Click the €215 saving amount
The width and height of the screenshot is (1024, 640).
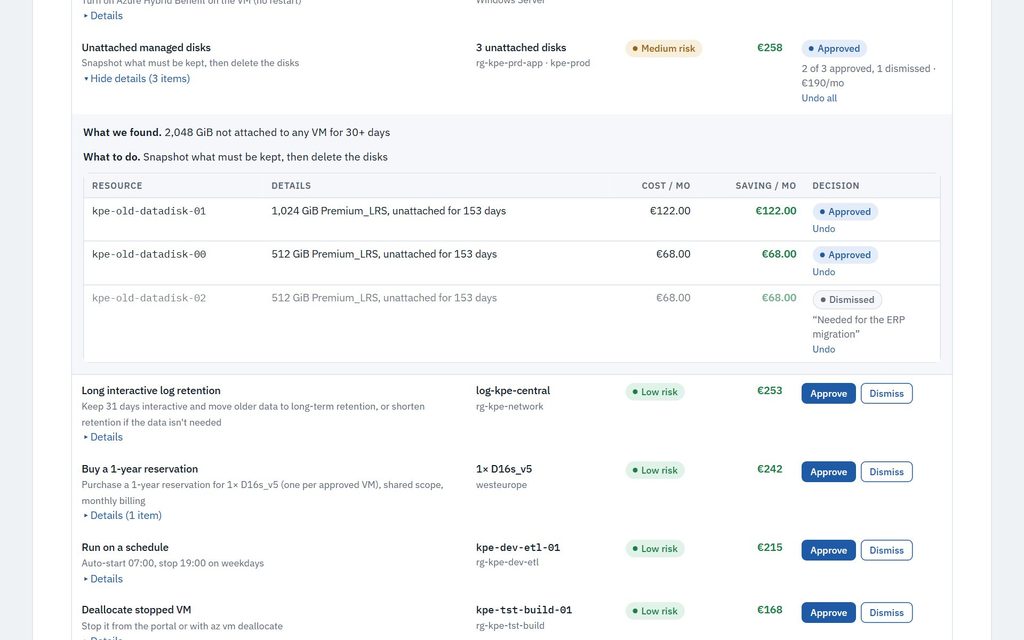[769, 547]
